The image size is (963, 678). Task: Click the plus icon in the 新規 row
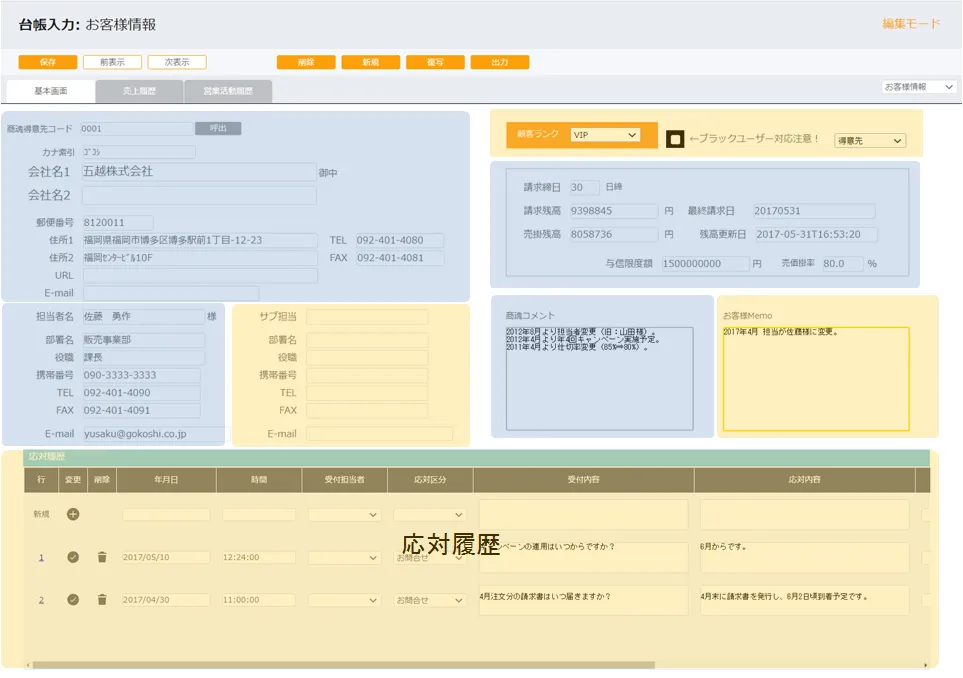(x=72, y=514)
